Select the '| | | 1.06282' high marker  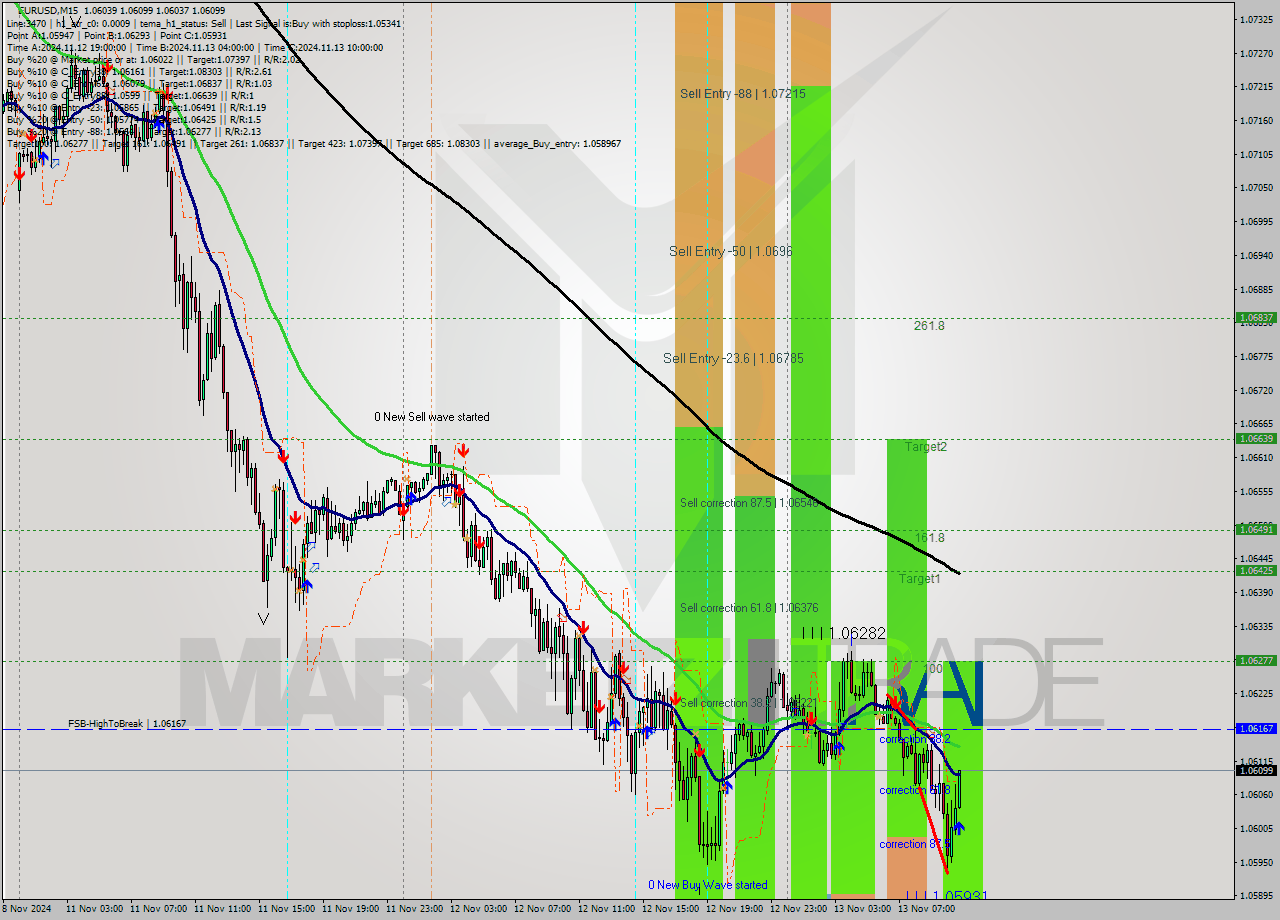click(x=844, y=633)
